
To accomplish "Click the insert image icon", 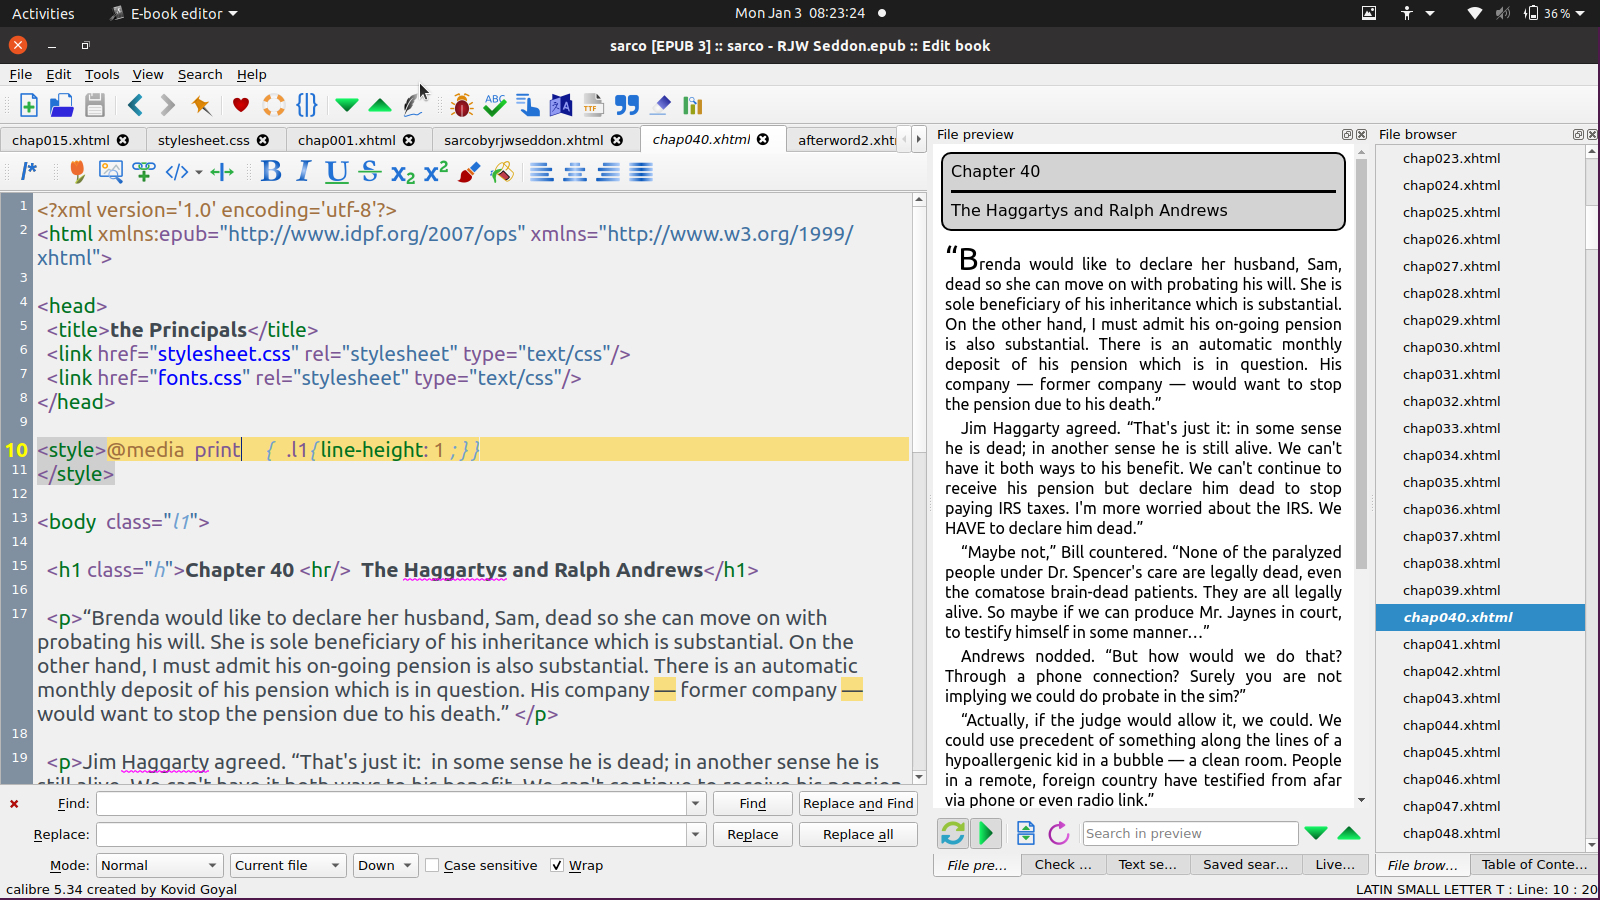I will pyautogui.click(x=111, y=172).
